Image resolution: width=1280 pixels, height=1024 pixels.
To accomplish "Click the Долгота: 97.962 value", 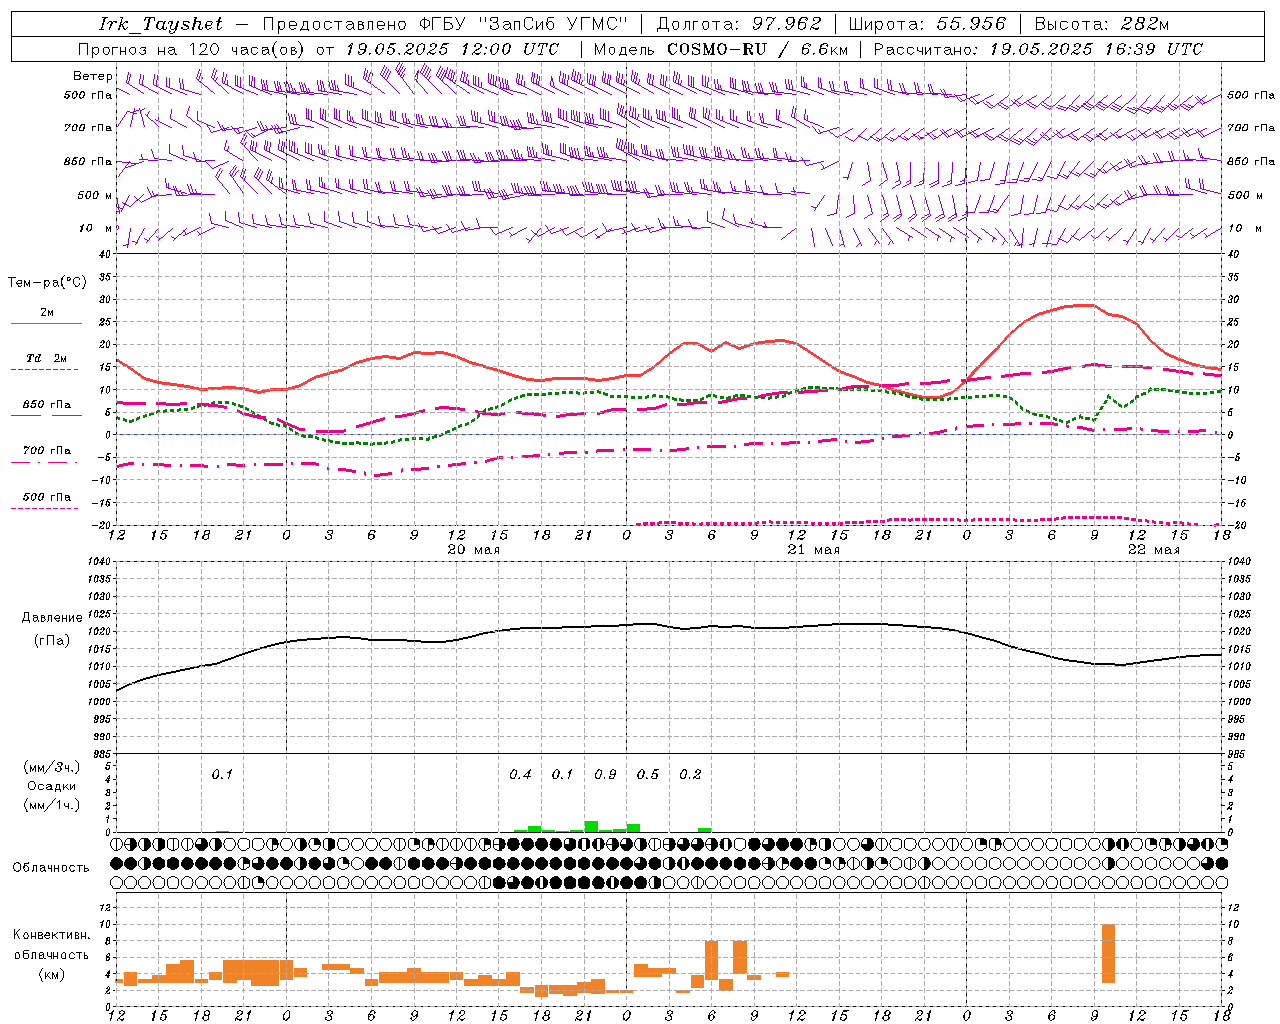I will tap(739, 24).
